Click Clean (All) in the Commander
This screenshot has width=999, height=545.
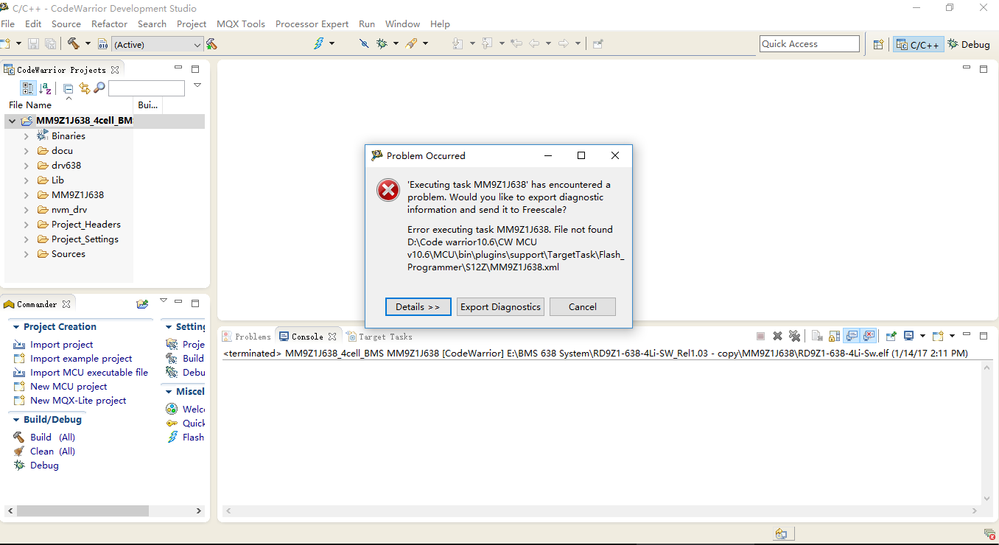pyautogui.click(x=52, y=451)
